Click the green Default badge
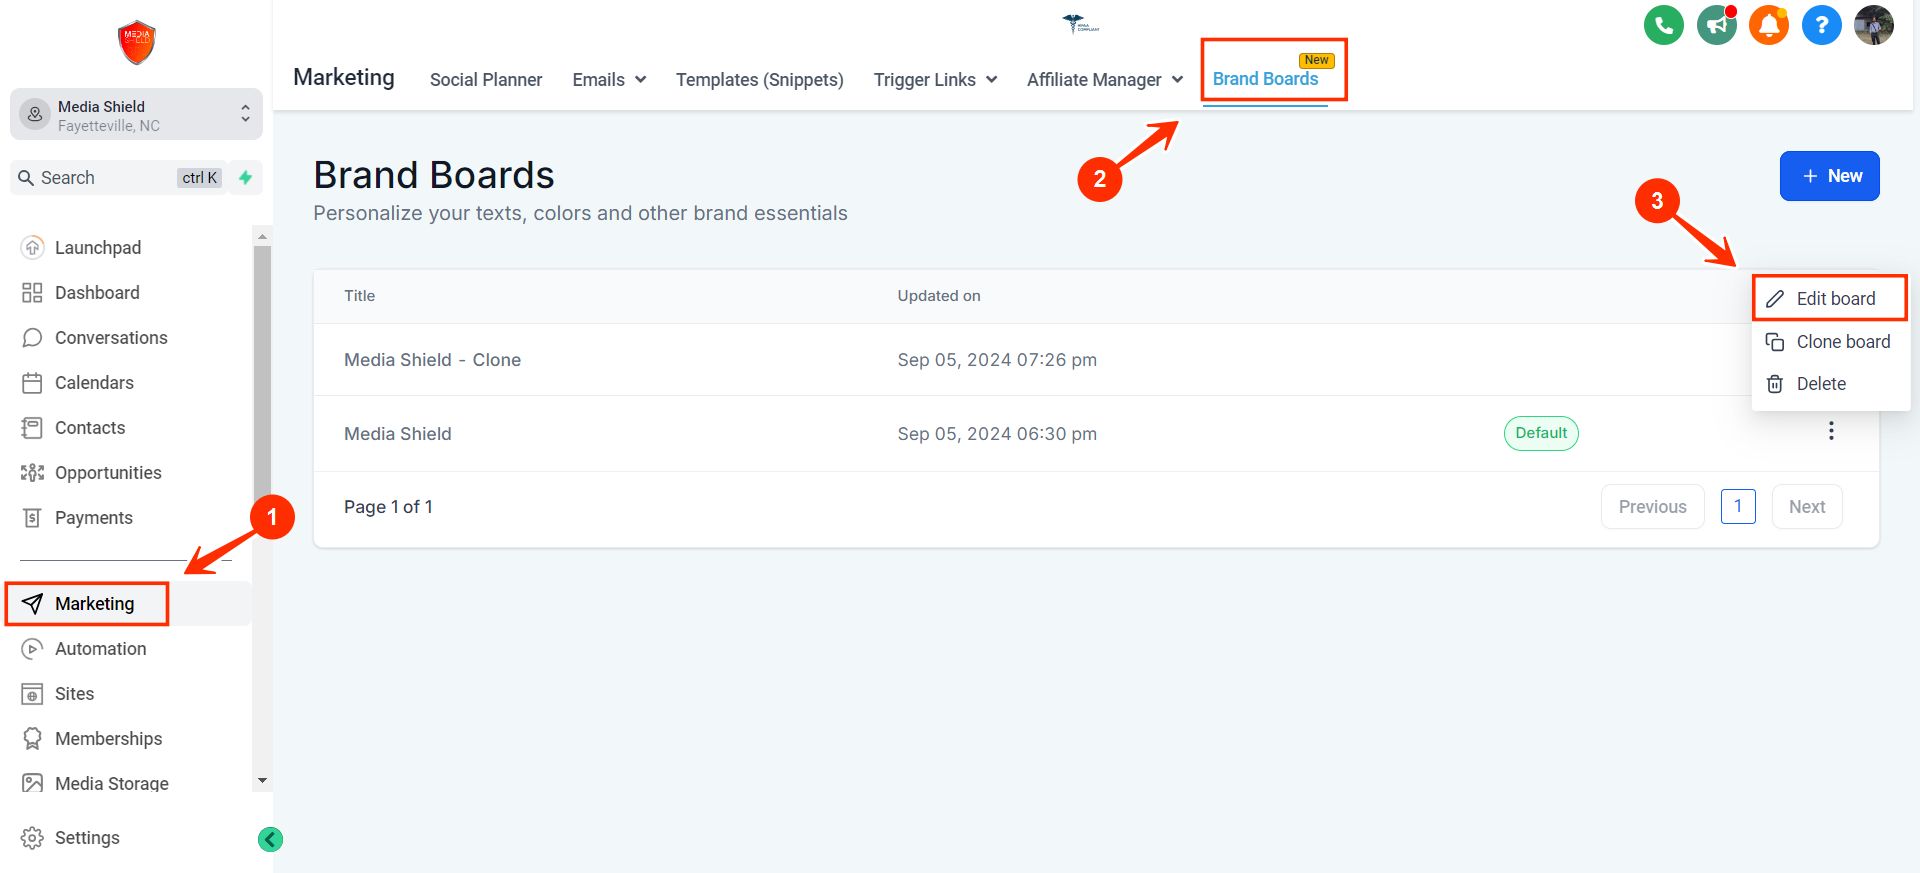 coord(1541,433)
